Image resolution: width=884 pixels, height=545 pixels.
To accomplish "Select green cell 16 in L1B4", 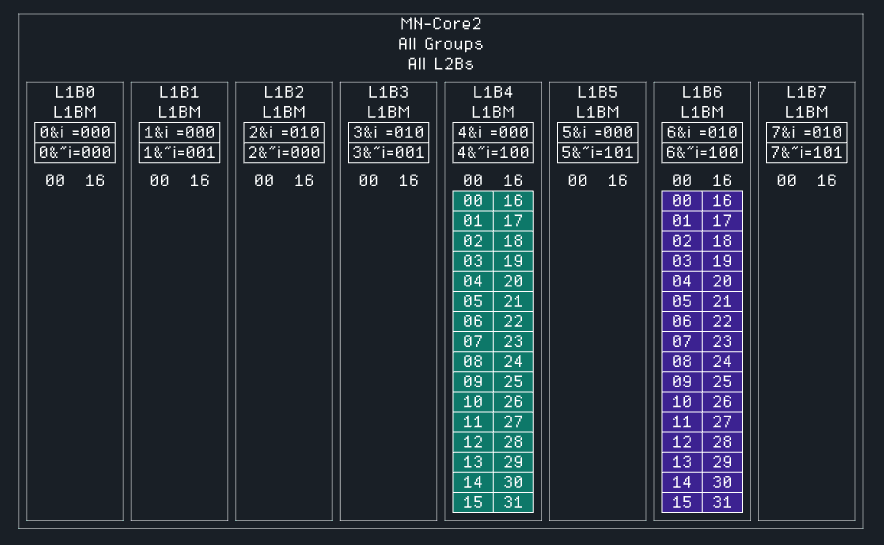I will 513,201.
